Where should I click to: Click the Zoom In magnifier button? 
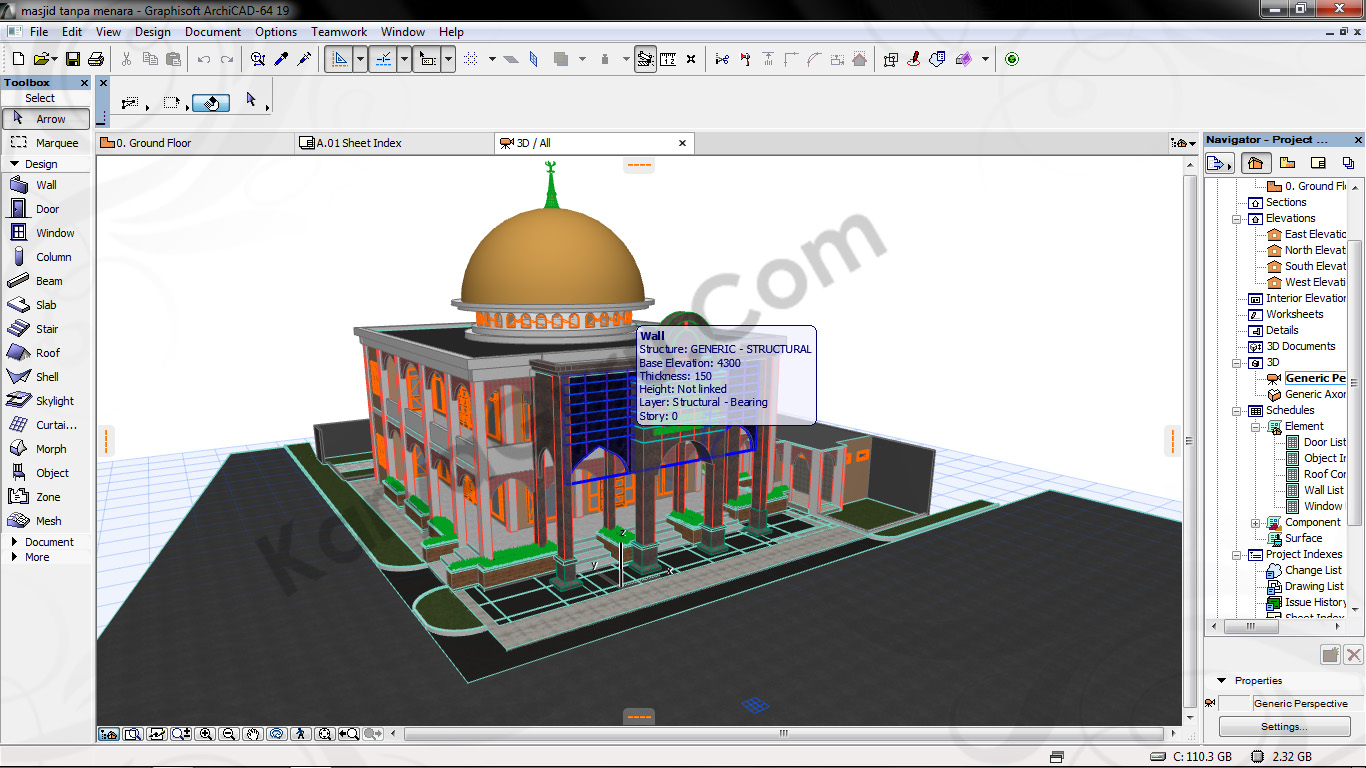pos(205,734)
